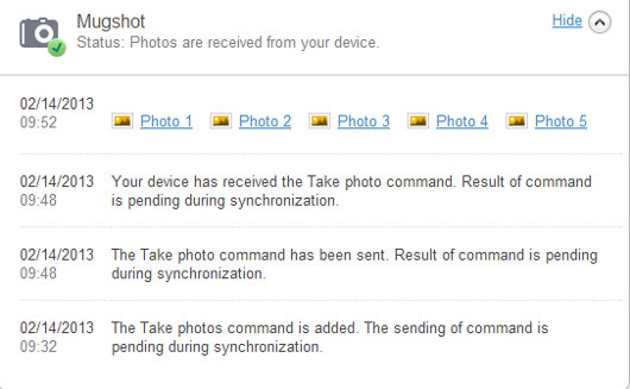The height and width of the screenshot is (389, 630).
Task: Click the status text about received photos
Action: (228, 42)
